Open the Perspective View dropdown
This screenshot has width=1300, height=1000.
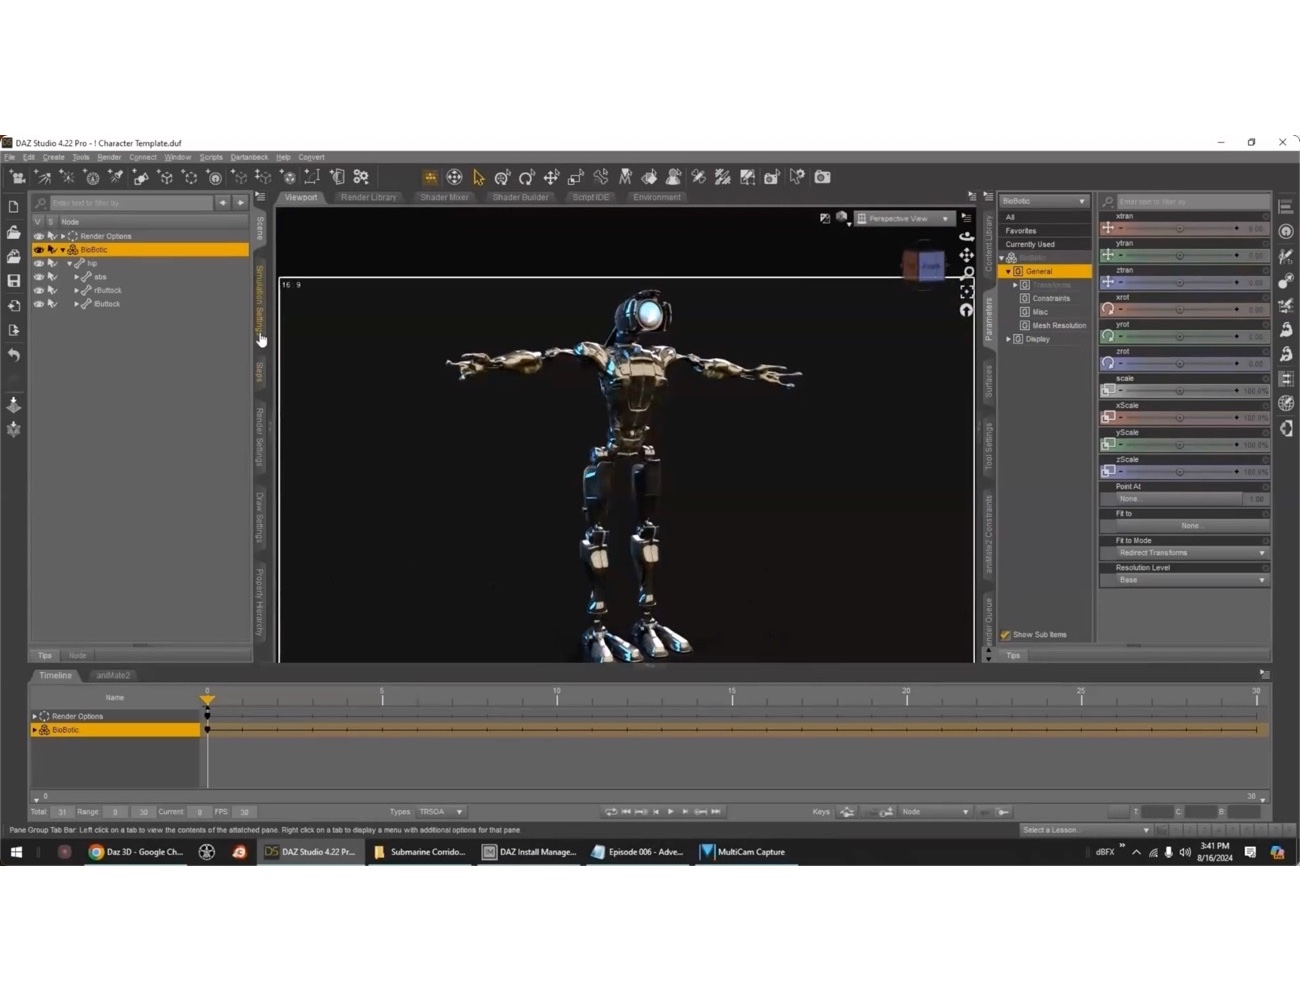[x=903, y=218]
